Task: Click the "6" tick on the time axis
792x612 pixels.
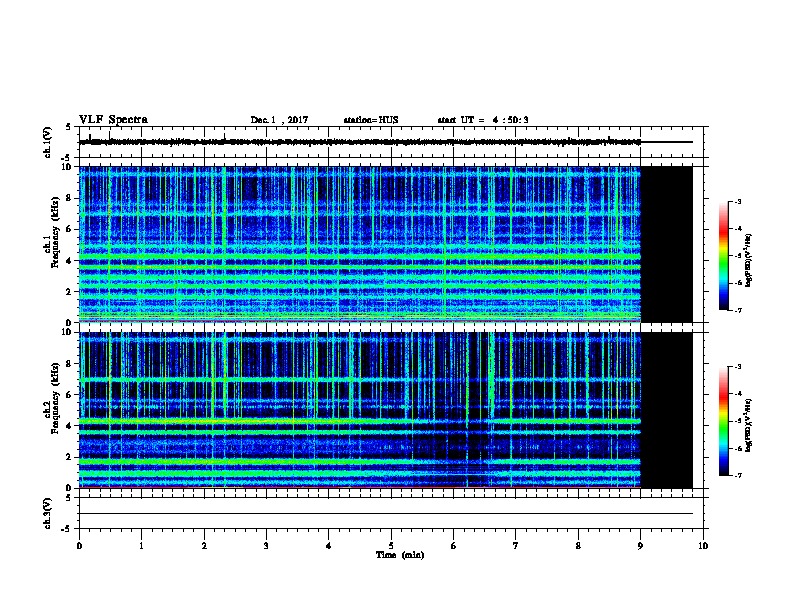Action: tap(453, 545)
